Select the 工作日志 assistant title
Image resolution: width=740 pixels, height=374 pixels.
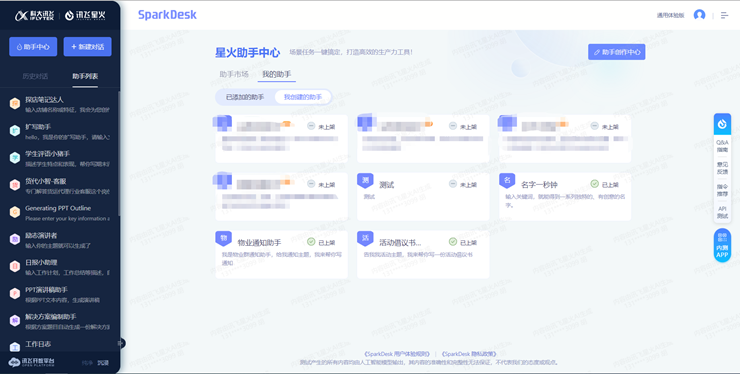38,344
